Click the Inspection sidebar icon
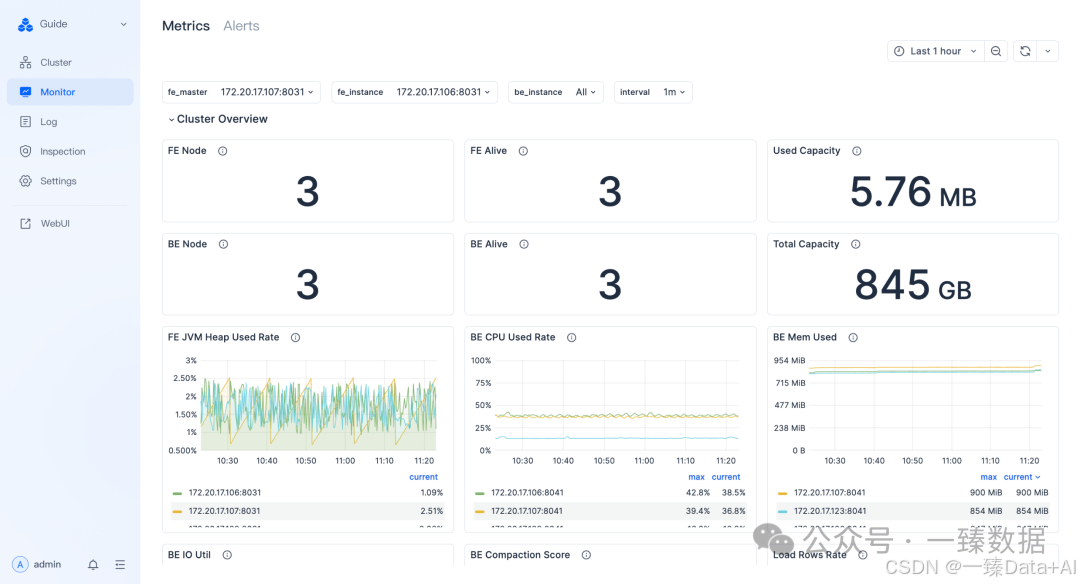 (25, 152)
